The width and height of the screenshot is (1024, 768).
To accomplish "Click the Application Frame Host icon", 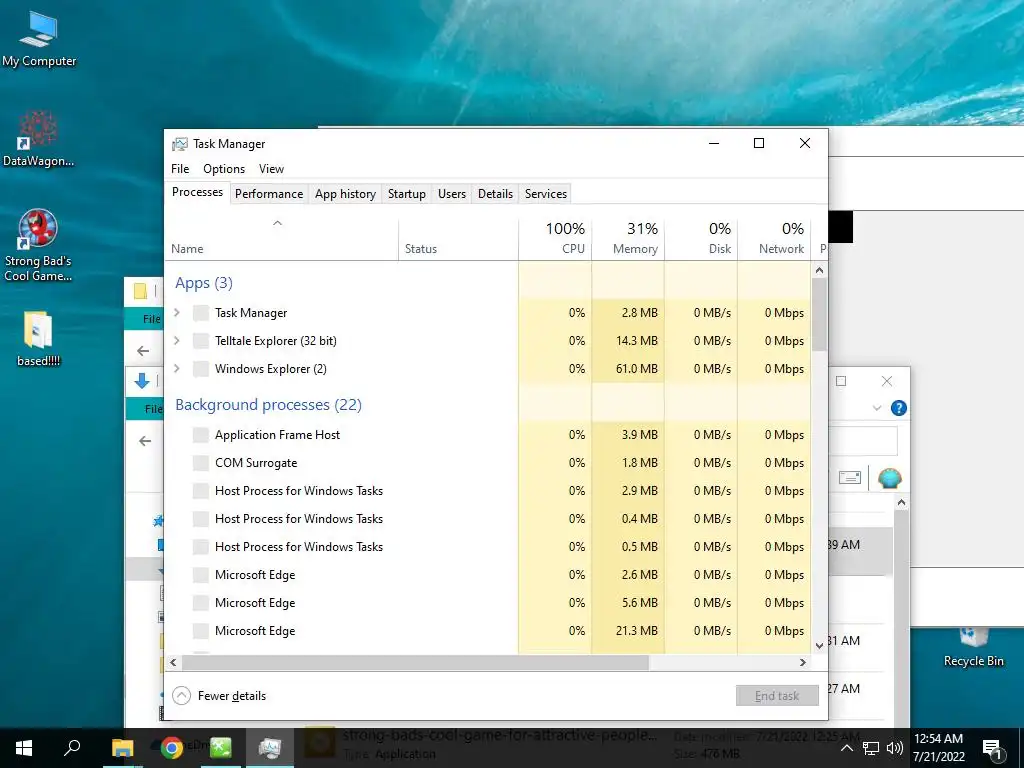I will [200, 435].
